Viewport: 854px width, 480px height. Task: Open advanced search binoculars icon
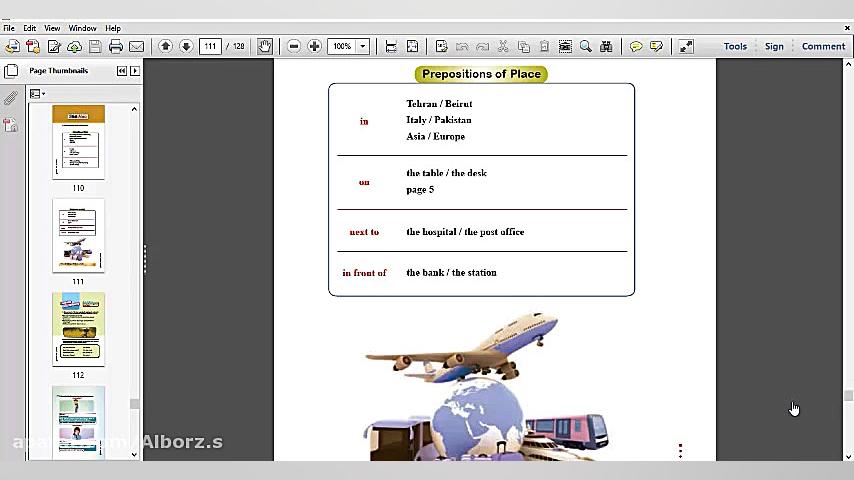click(606, 47)
